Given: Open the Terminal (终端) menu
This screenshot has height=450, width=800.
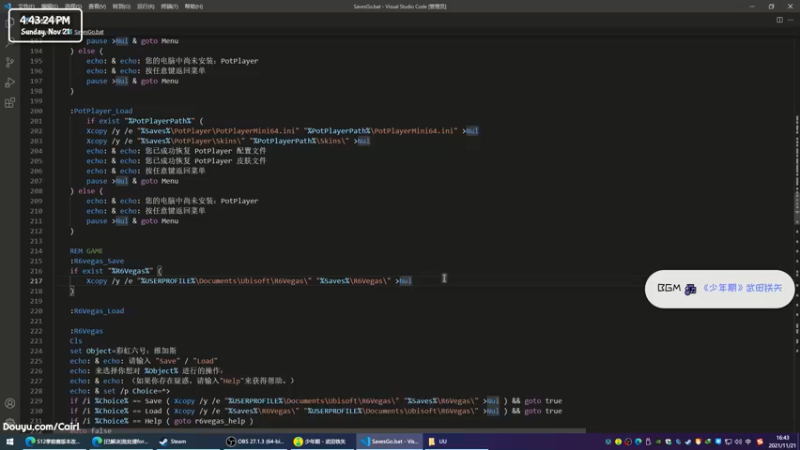Looking at the screenshot, I should coord(169,7).
